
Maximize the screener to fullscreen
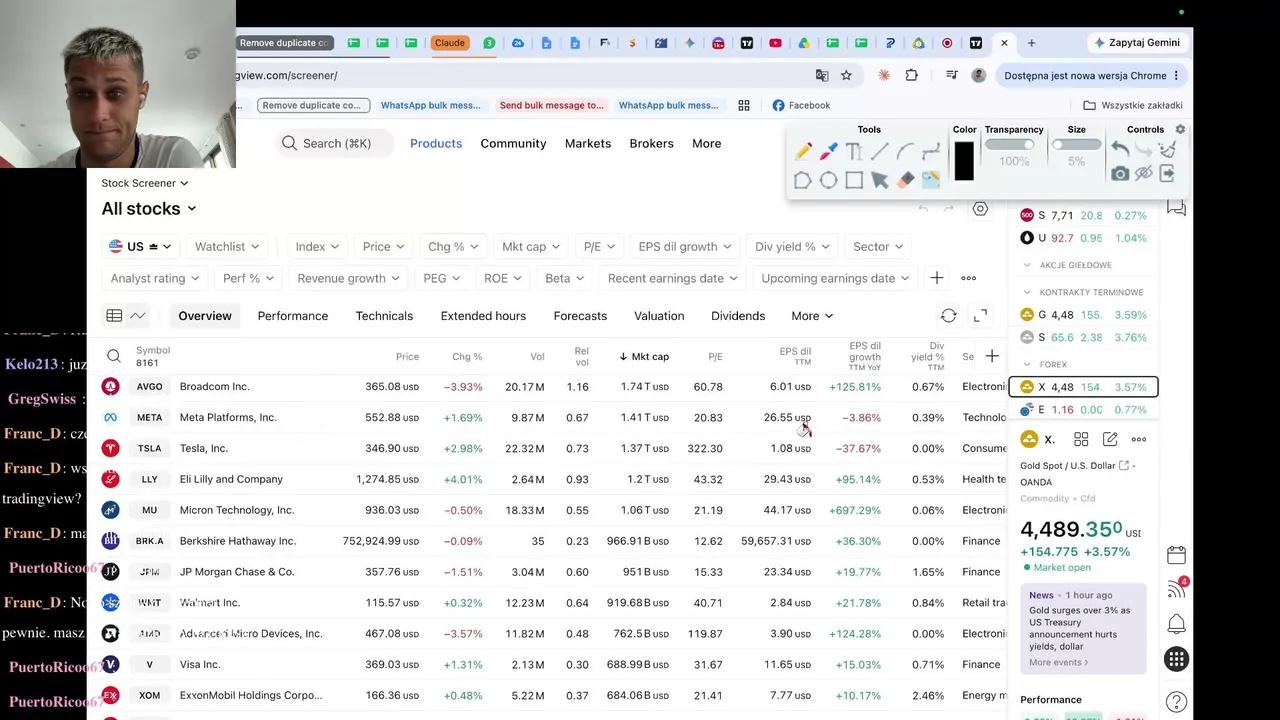click(x=981, y=316)
